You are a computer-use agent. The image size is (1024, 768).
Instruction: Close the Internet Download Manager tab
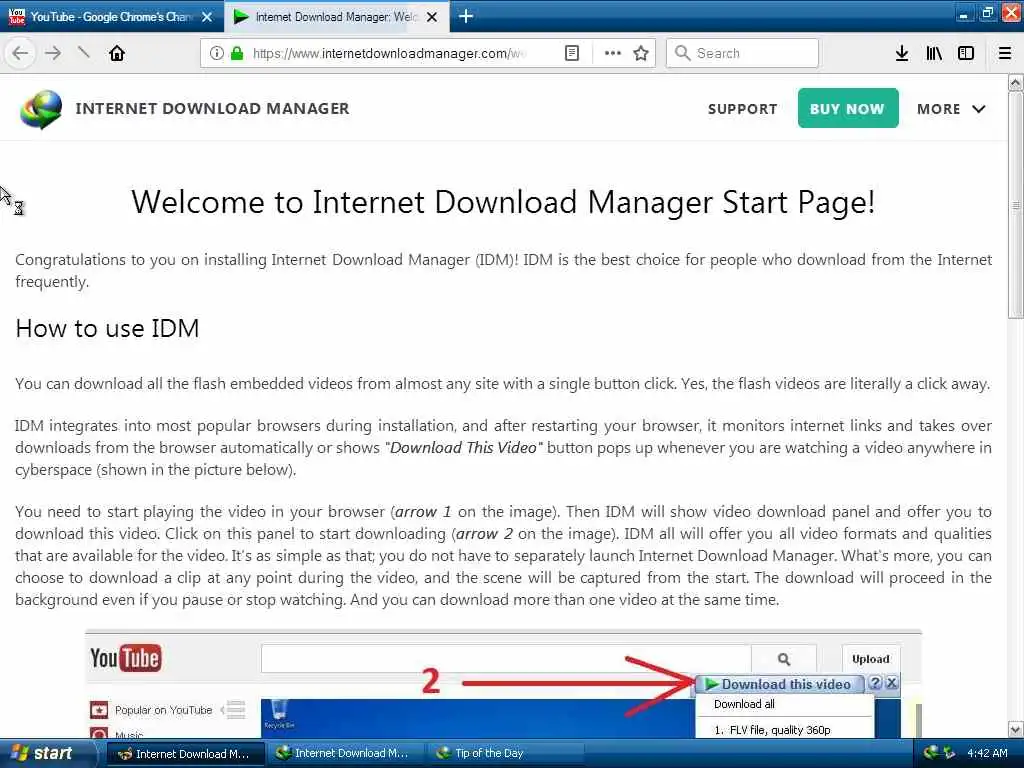pos(432,17)
